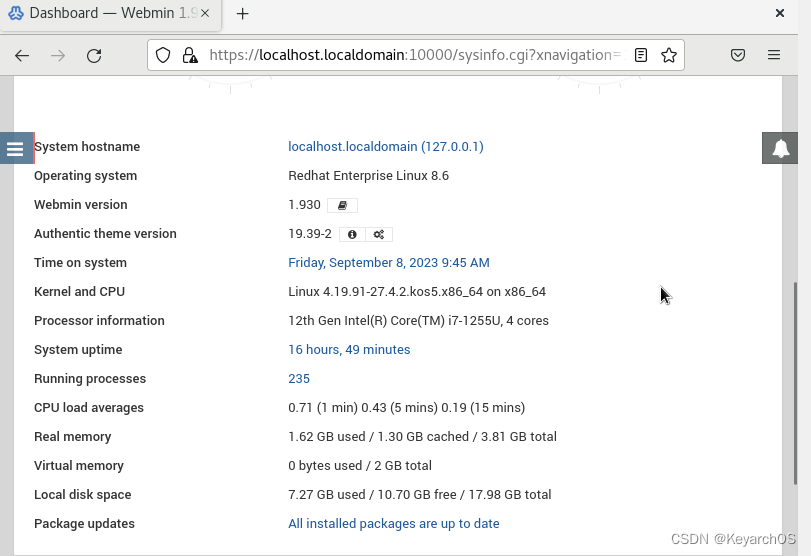
Task: Click the Linux 4.19.91-27.4.2.kos5.x86_64 kernel text
Action: (x=417, y=292)
